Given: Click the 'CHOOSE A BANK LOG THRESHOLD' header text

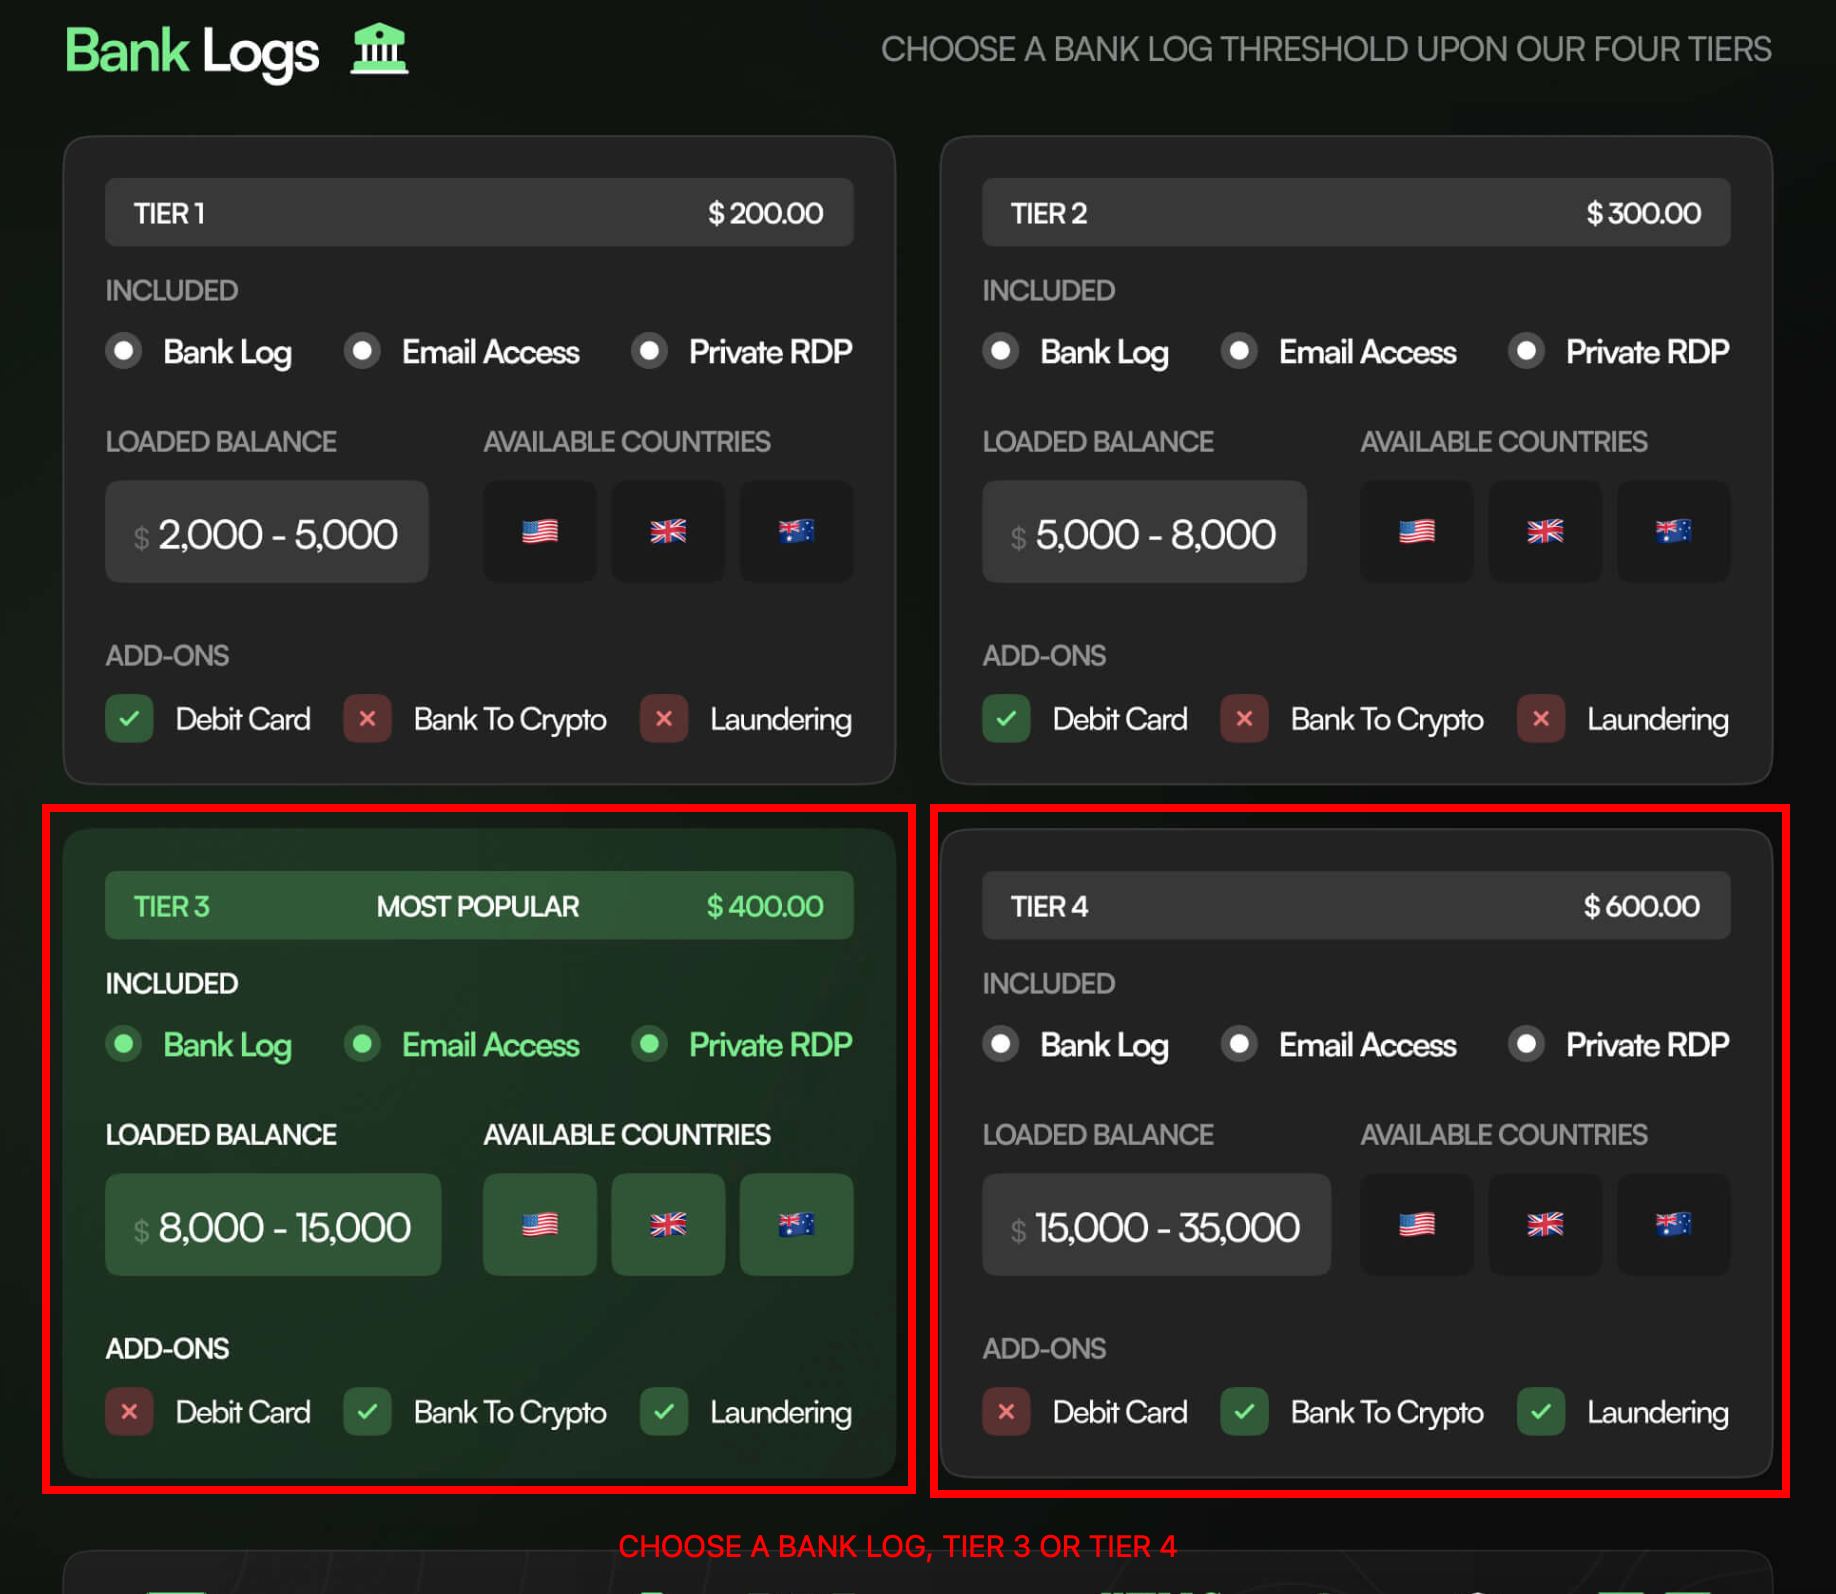Looking at the screenshot, I should (1326, 49).
